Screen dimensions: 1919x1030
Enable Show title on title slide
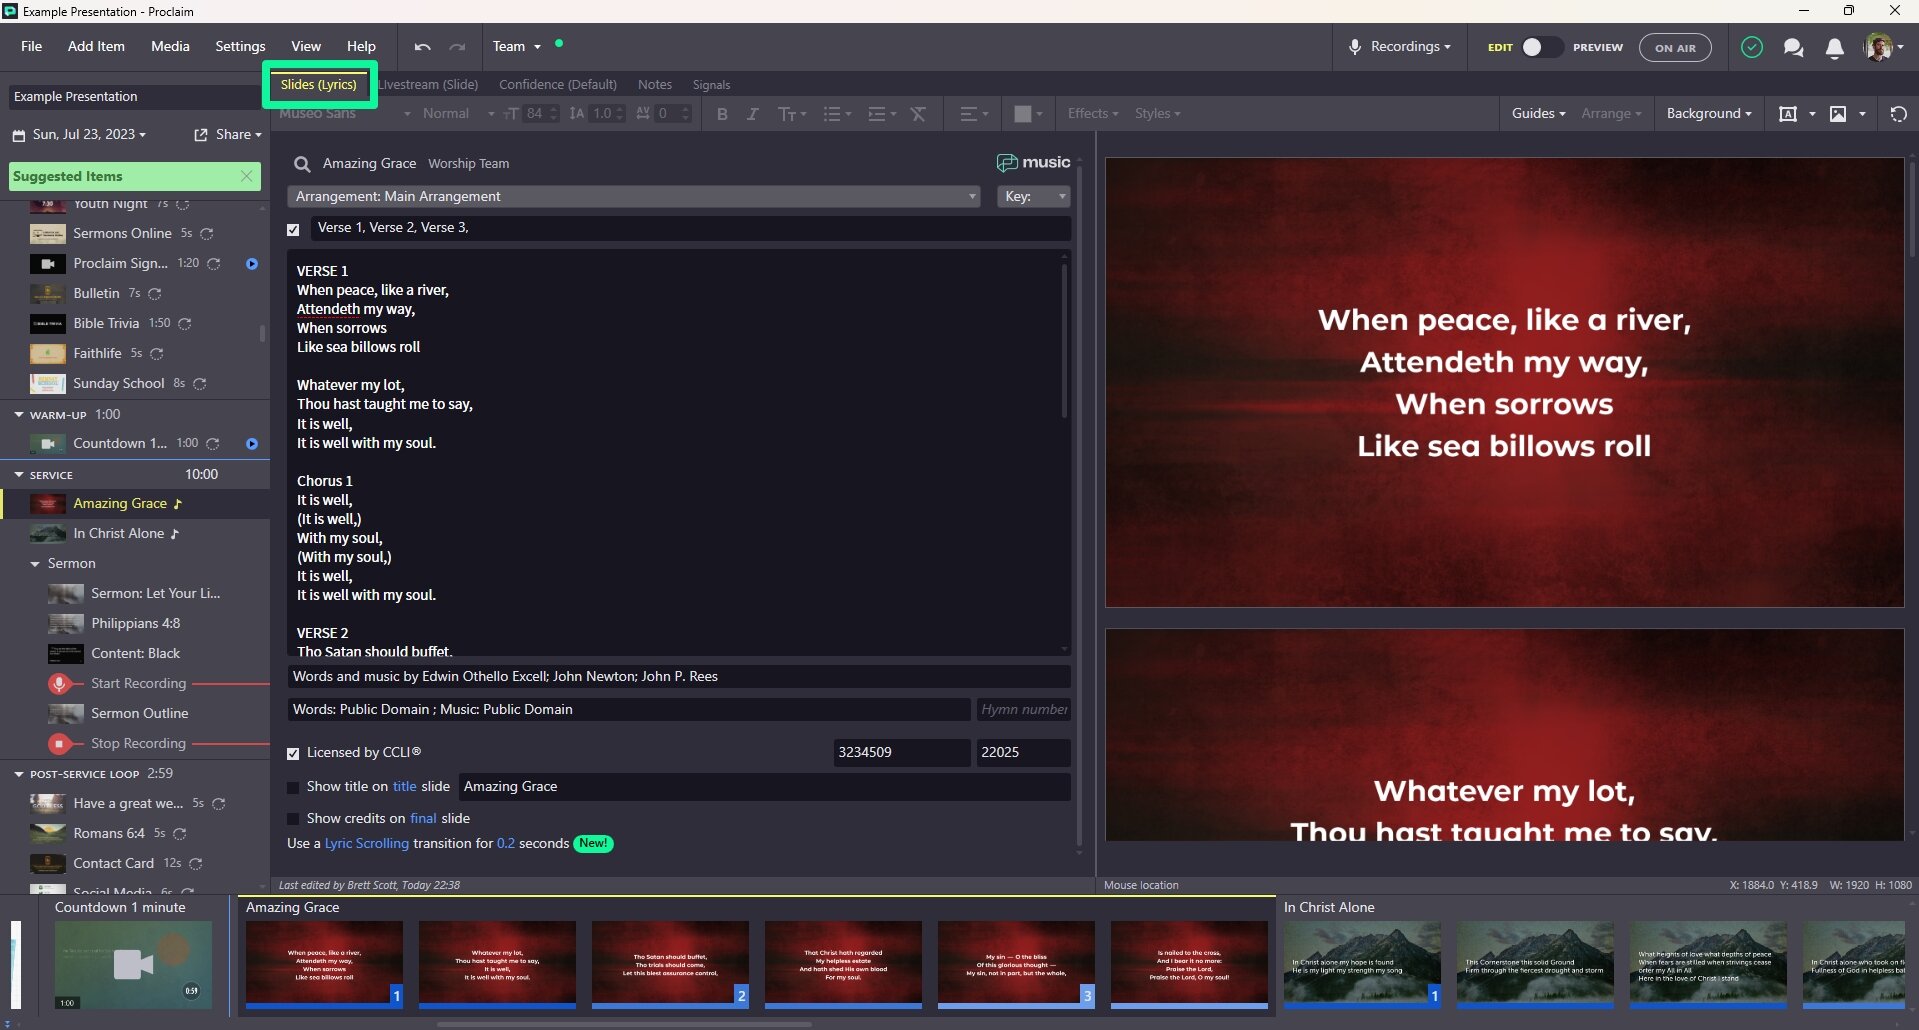(293, 787)
